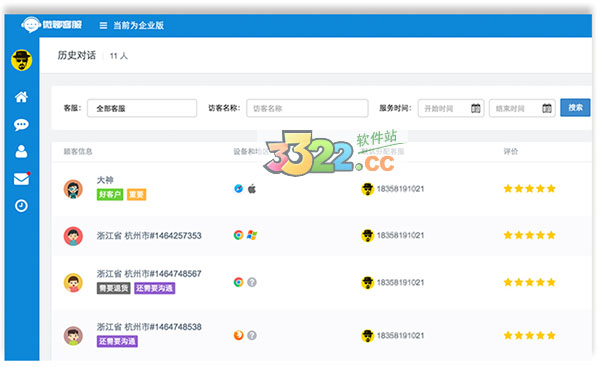Viewport: 600px width, 367px height.
Task: Open visitor 浙江省 杭州市#1464748538
Action: pyautogui.click(x=149, y=327)
